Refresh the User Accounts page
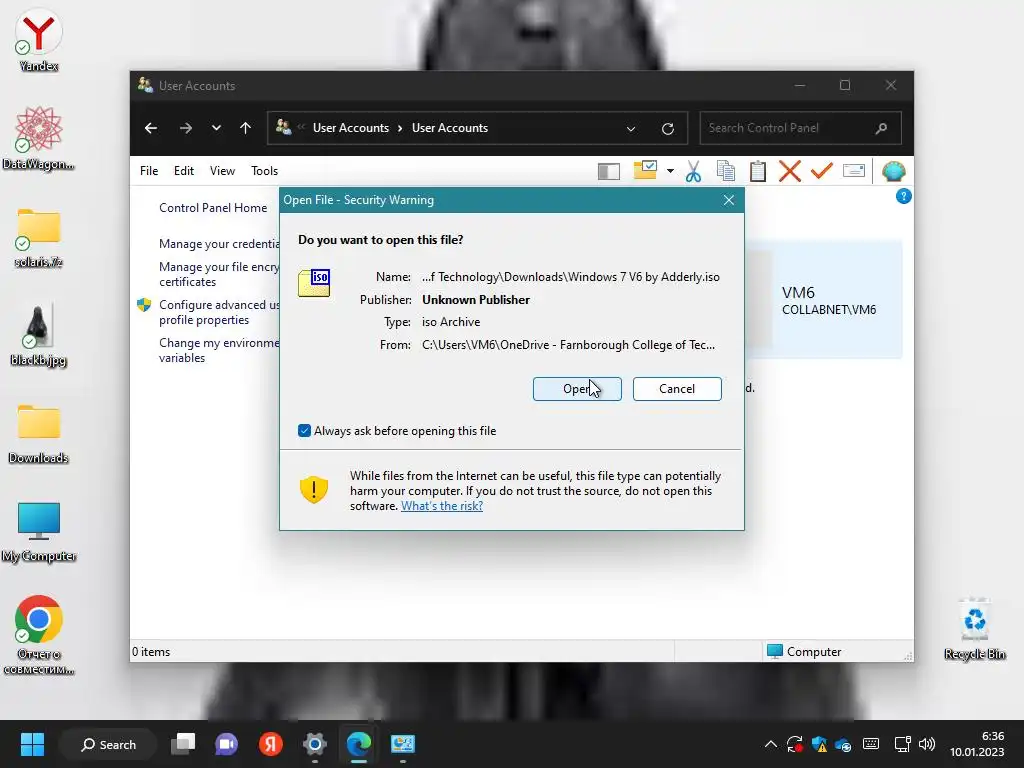1024x768 pixels. tap(667, 129)
